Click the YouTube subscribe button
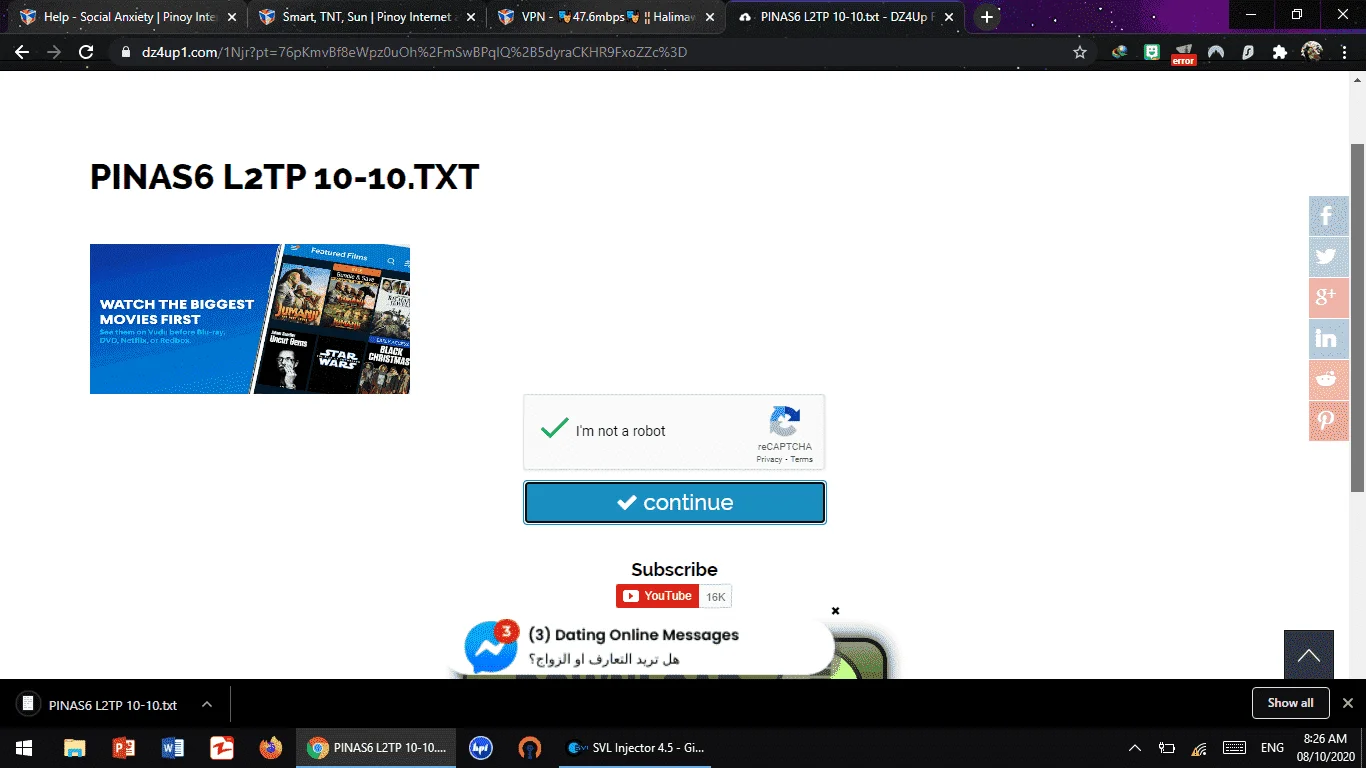Image resolution: width=1366 pixels, height=768 pixels. 658,596
